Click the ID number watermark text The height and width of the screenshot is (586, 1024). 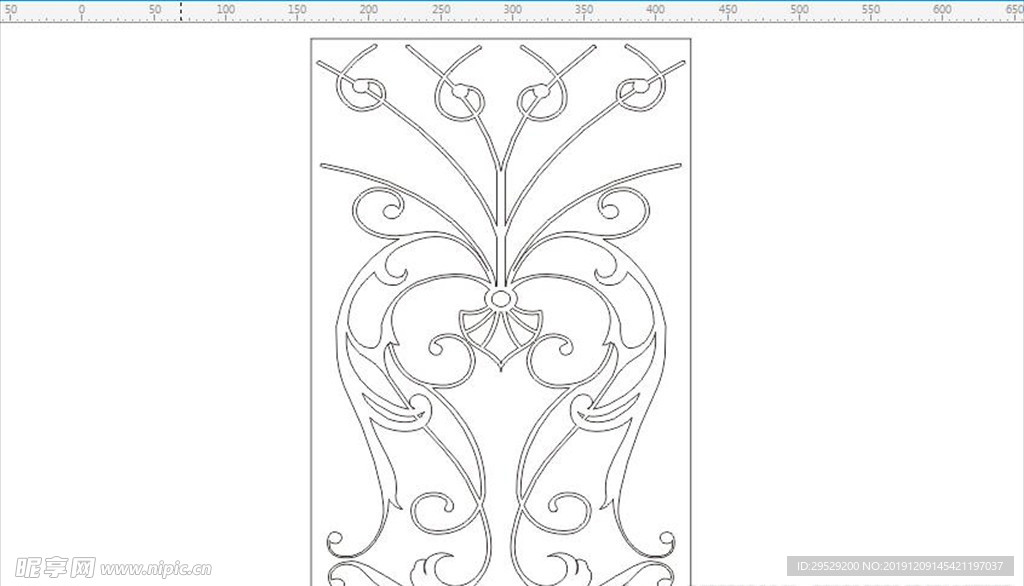click(x=900, y=567)
